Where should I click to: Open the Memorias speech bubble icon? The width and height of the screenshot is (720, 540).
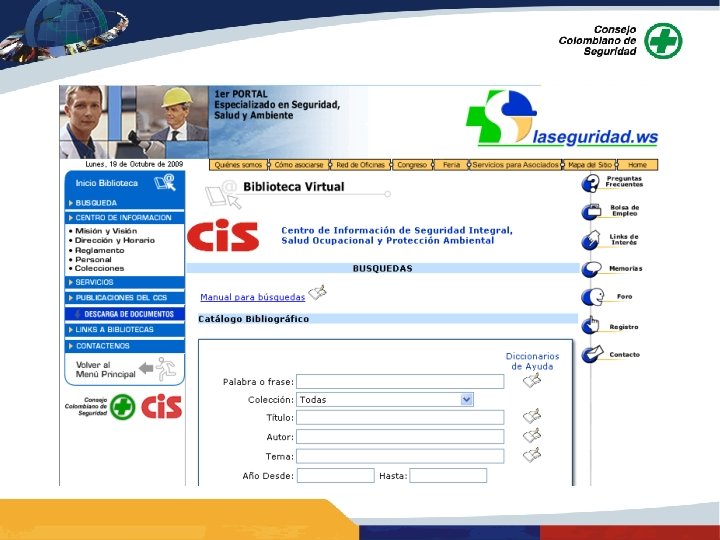(x=591, y=269)
